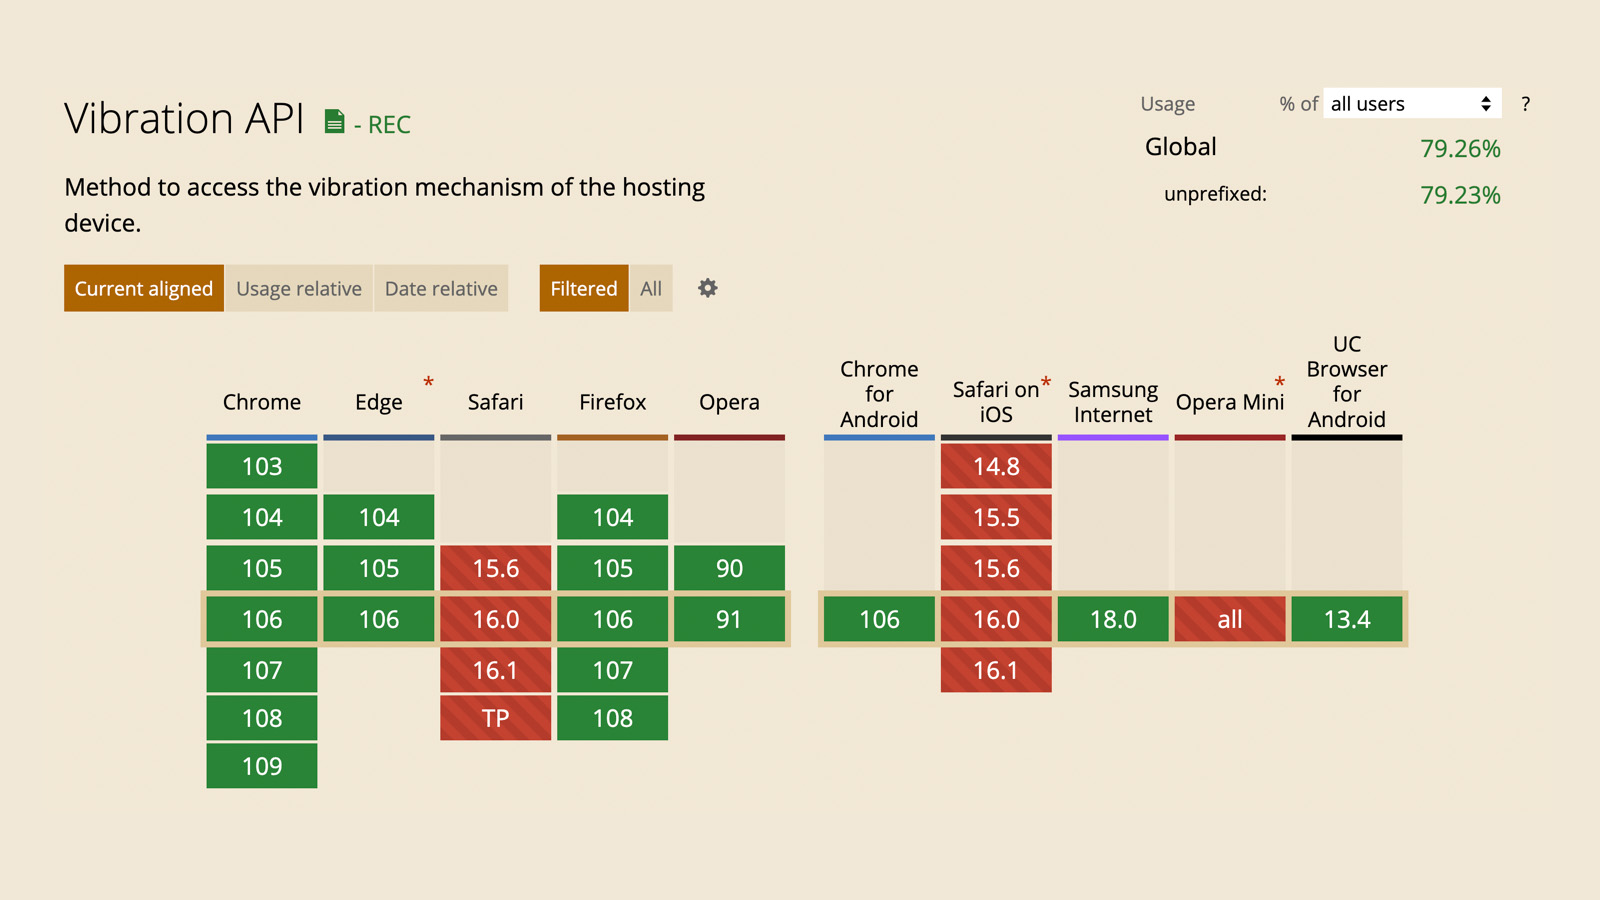Open the 'all users' usage dropdown
1600x900 pixels.
click(1411, 104)
